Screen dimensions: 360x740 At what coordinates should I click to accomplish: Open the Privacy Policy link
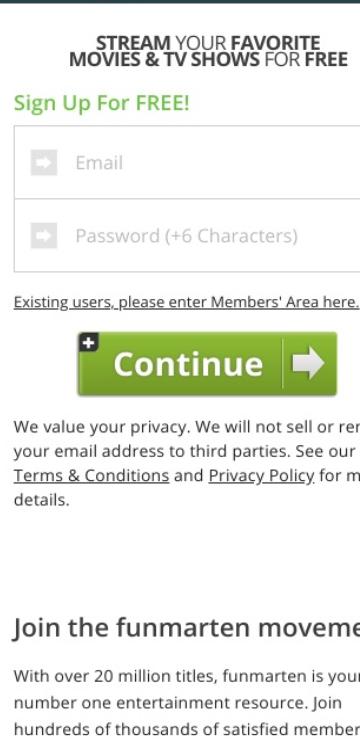click(x=261, y=476)
